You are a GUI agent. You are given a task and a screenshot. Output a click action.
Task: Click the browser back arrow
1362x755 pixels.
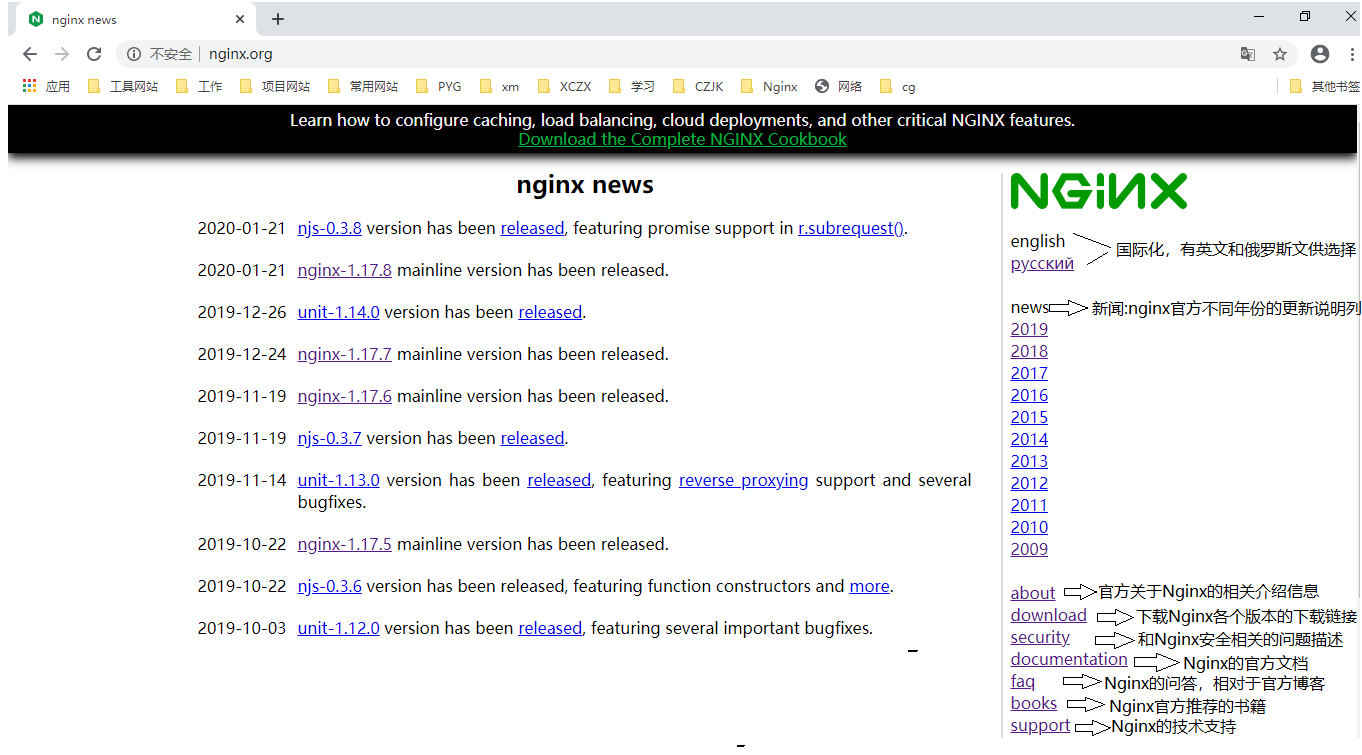pos(30,54)
